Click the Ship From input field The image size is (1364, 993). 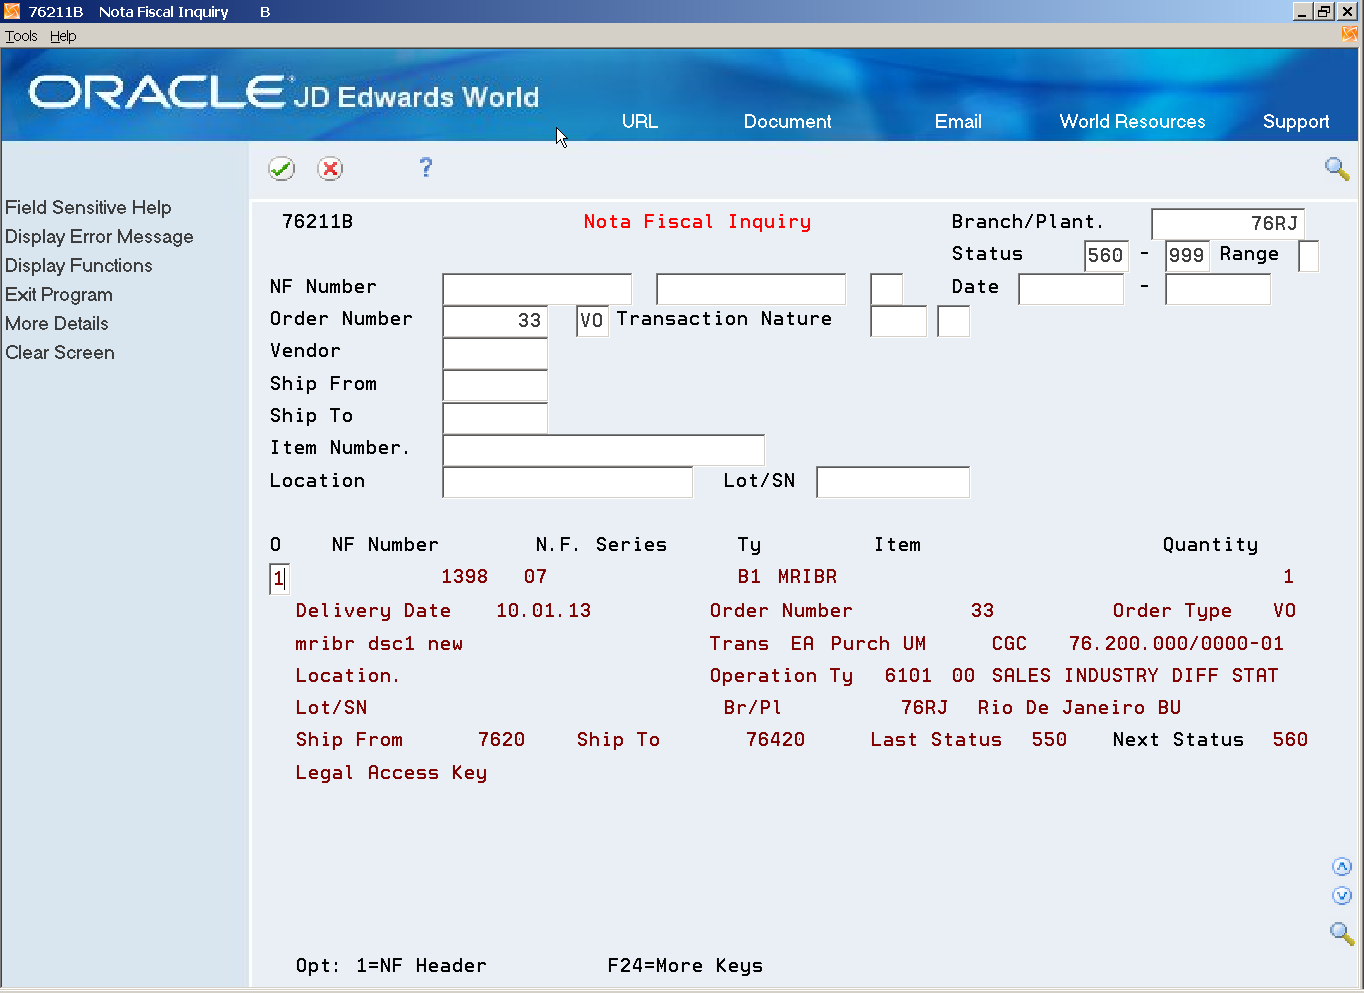tap(495, 385)
